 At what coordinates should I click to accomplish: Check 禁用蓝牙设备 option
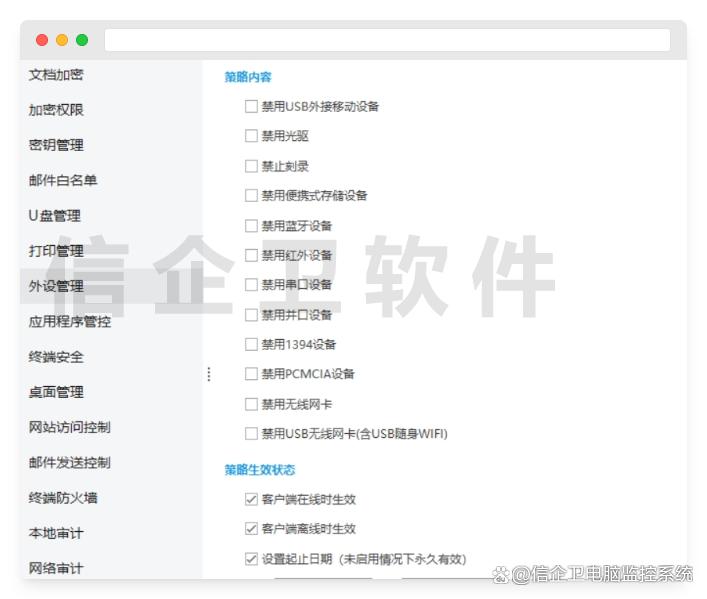click(x=251, y=226)
